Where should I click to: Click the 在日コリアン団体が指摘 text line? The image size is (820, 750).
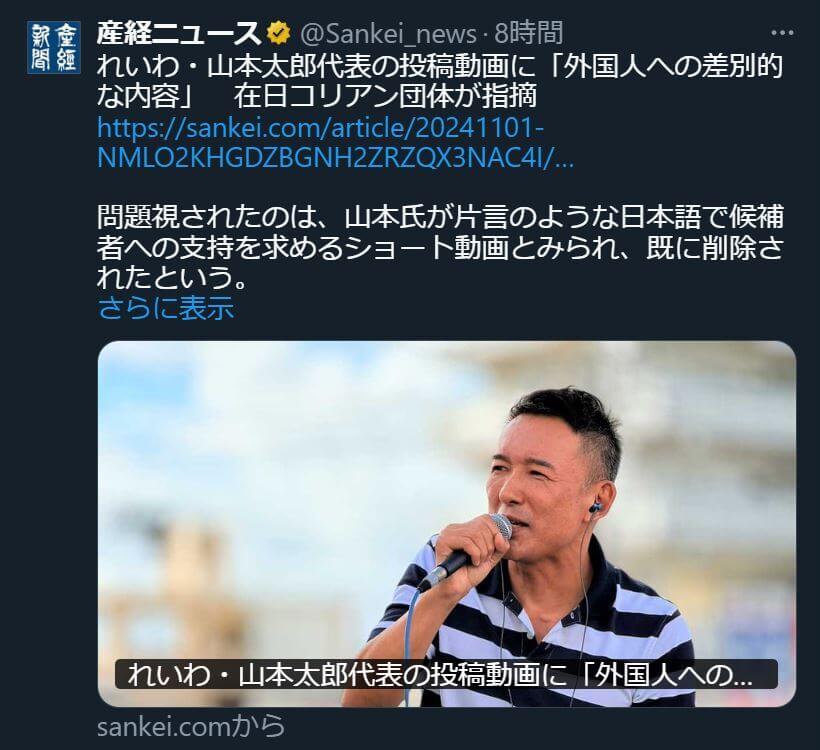point(385,96)
